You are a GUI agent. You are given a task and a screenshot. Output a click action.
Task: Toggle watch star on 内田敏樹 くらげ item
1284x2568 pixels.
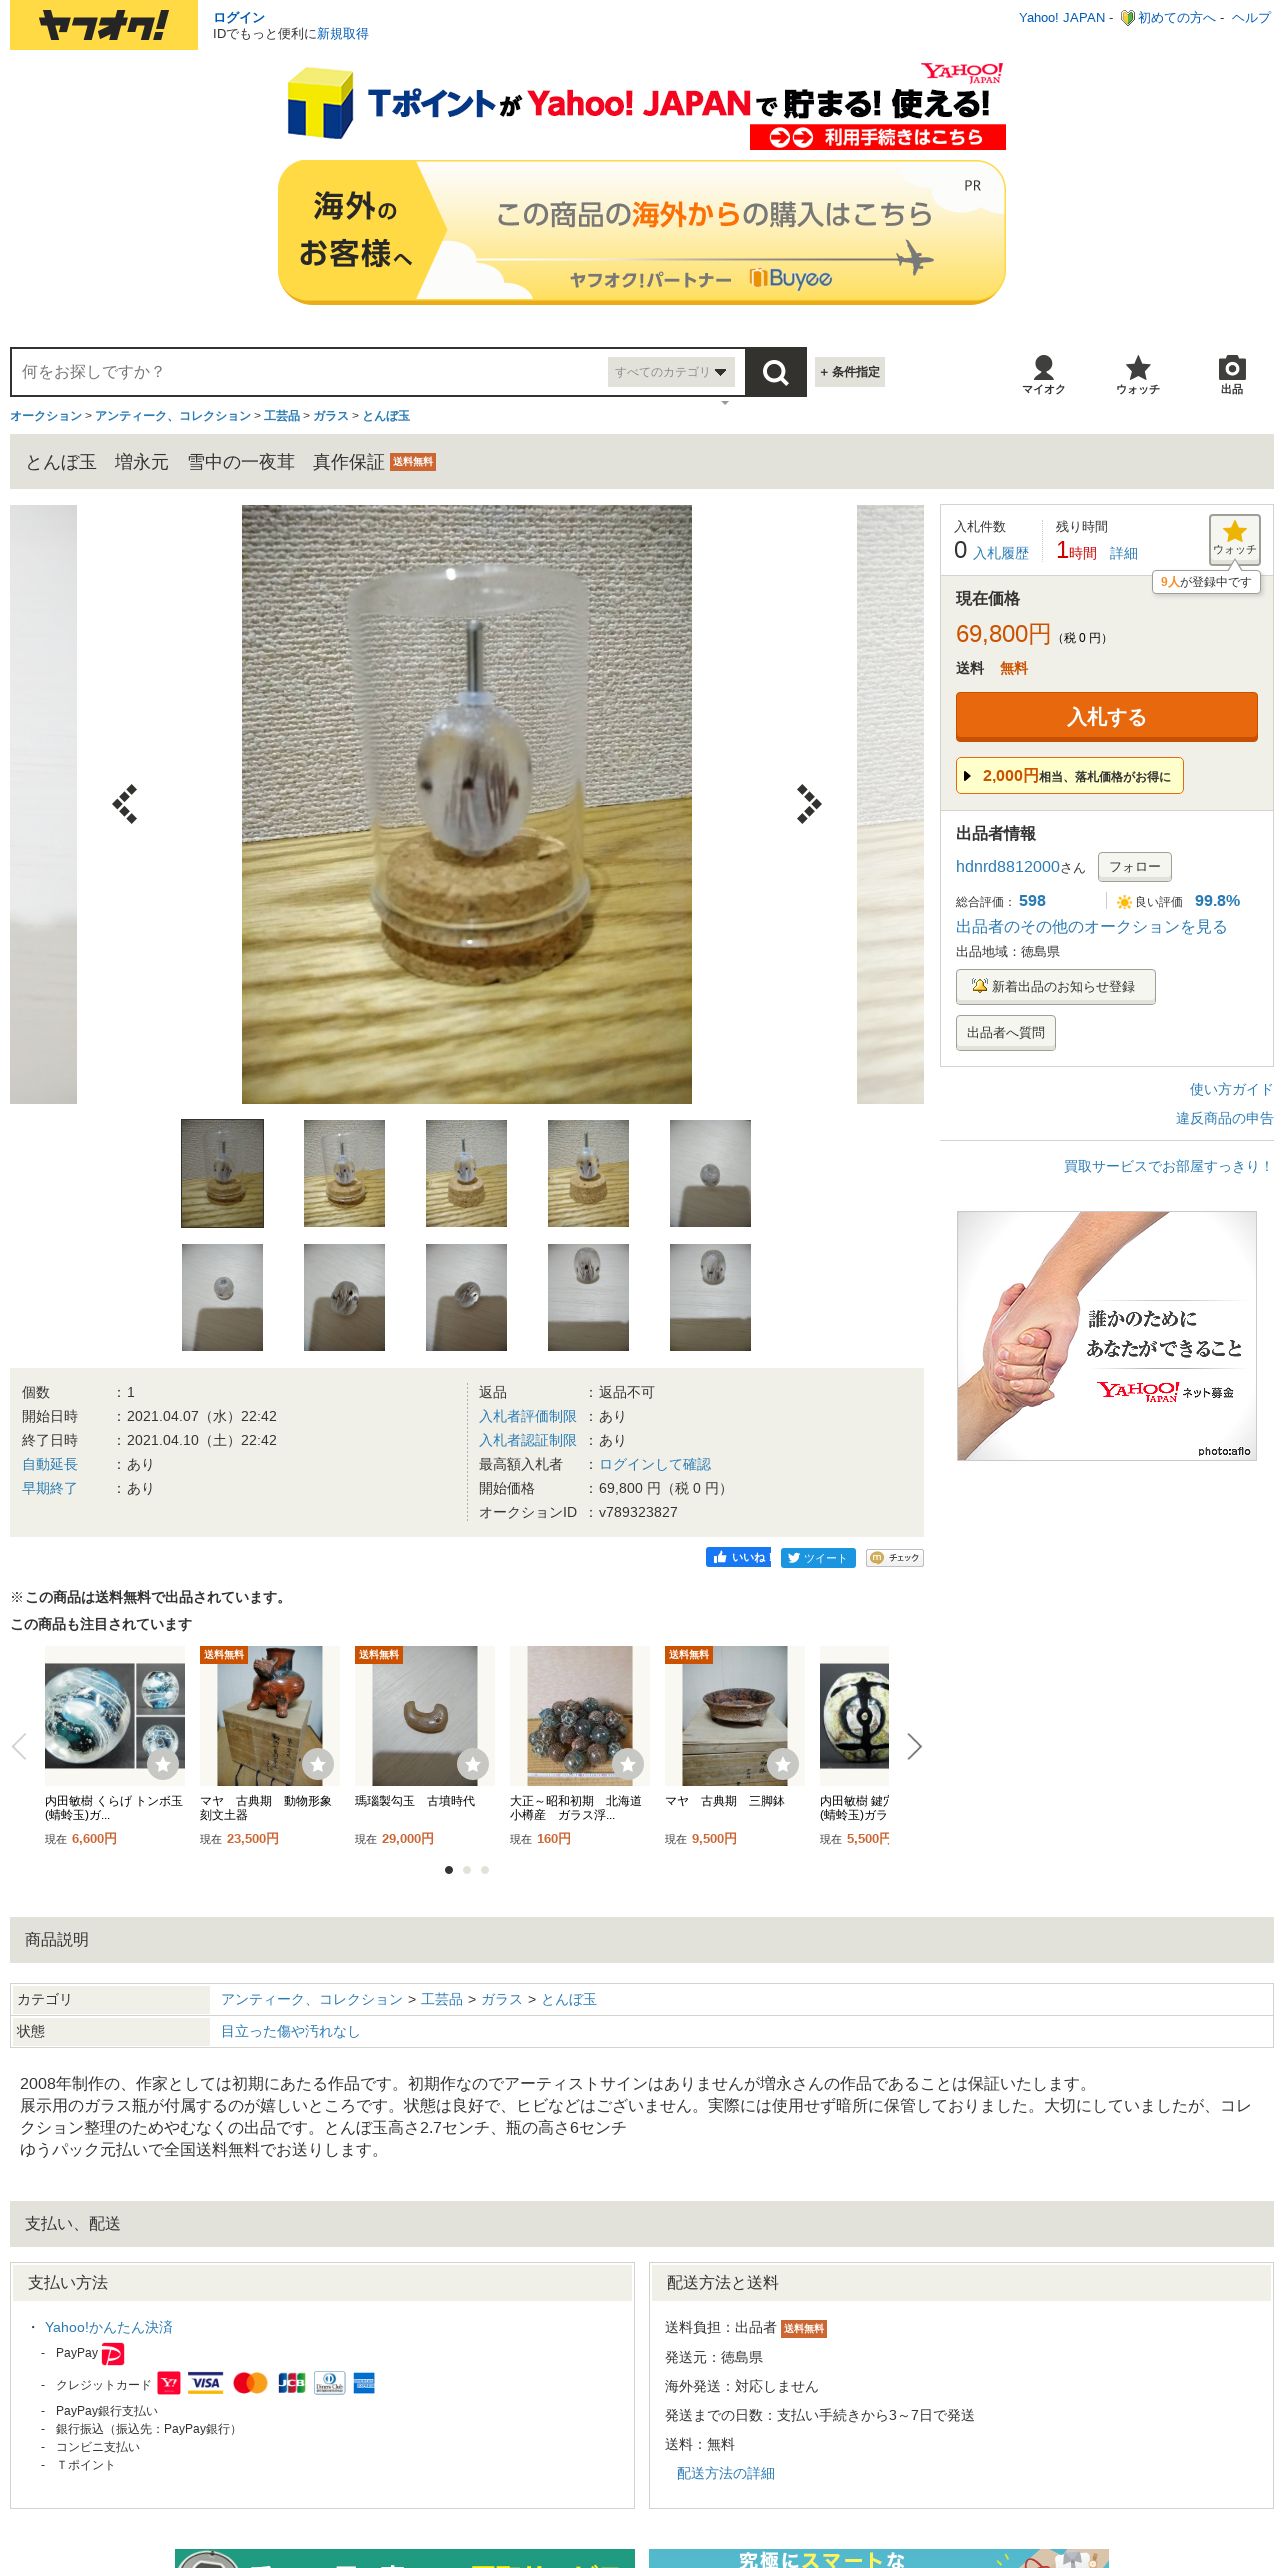tap(163, 1764)
